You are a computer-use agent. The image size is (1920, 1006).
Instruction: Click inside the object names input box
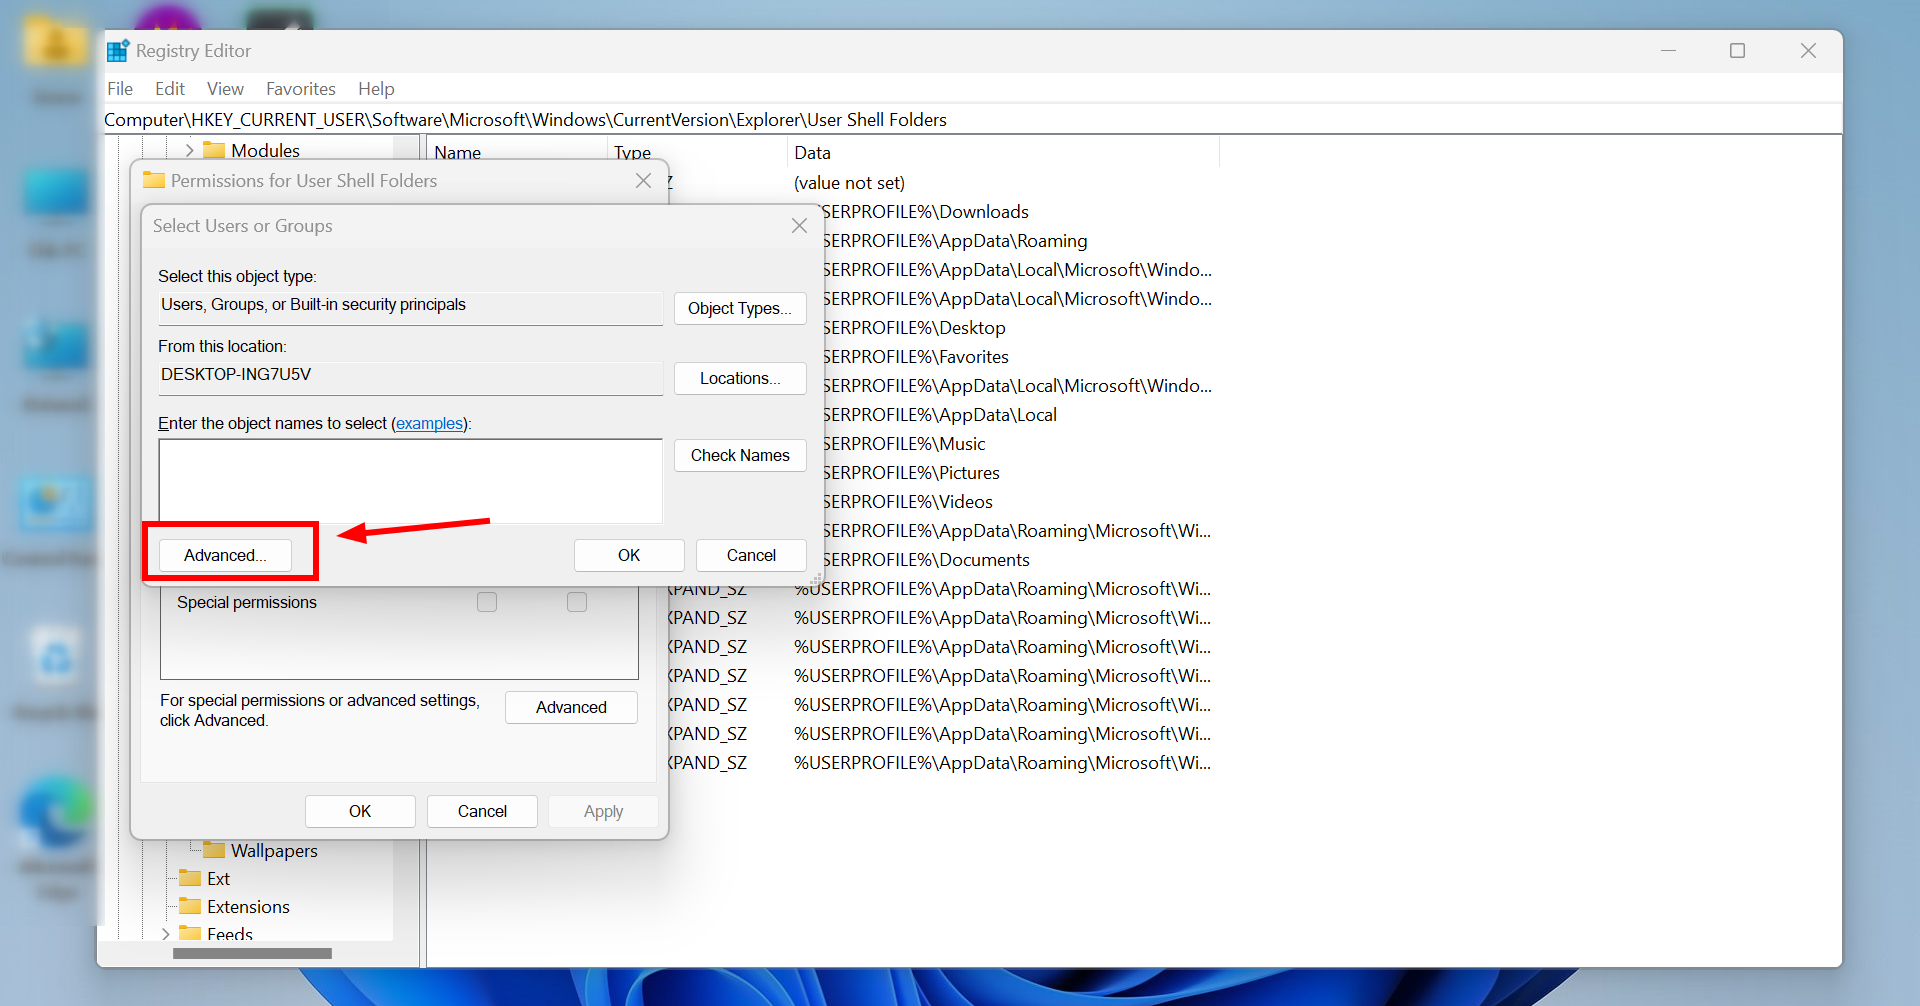tap(410, 481)
